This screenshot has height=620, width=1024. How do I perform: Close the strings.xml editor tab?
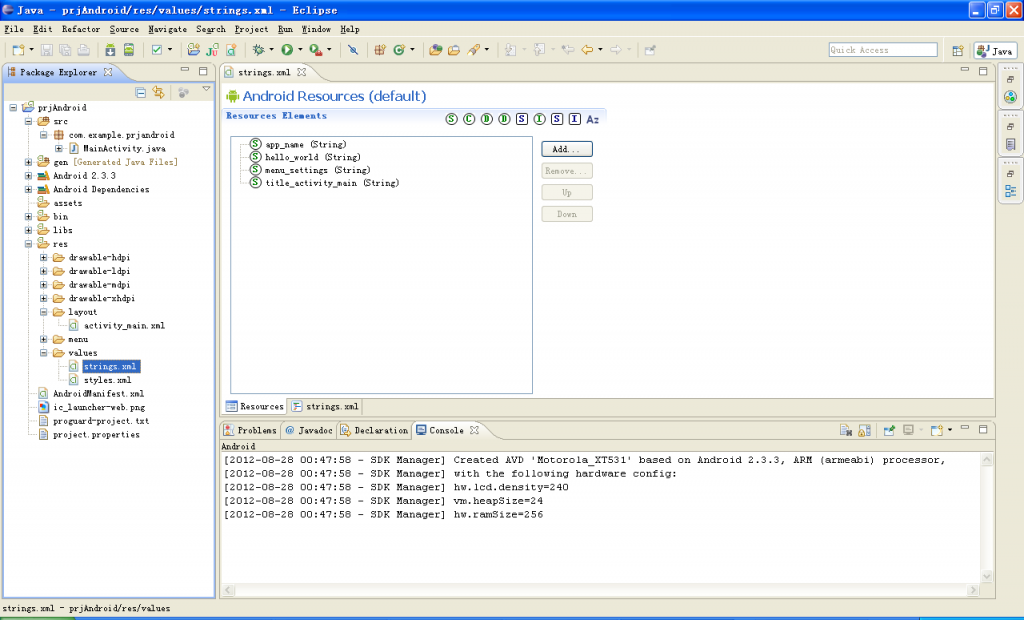tap(301, 72)
